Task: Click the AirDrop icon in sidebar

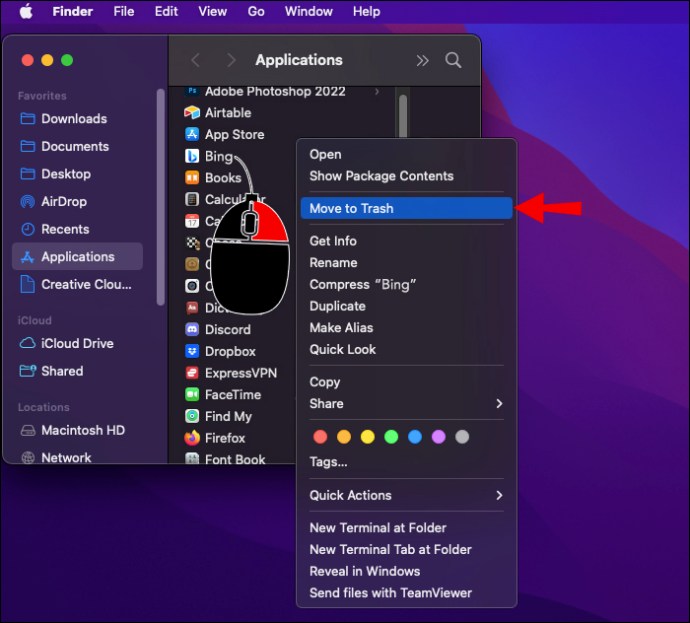Action: pos(28,202)
